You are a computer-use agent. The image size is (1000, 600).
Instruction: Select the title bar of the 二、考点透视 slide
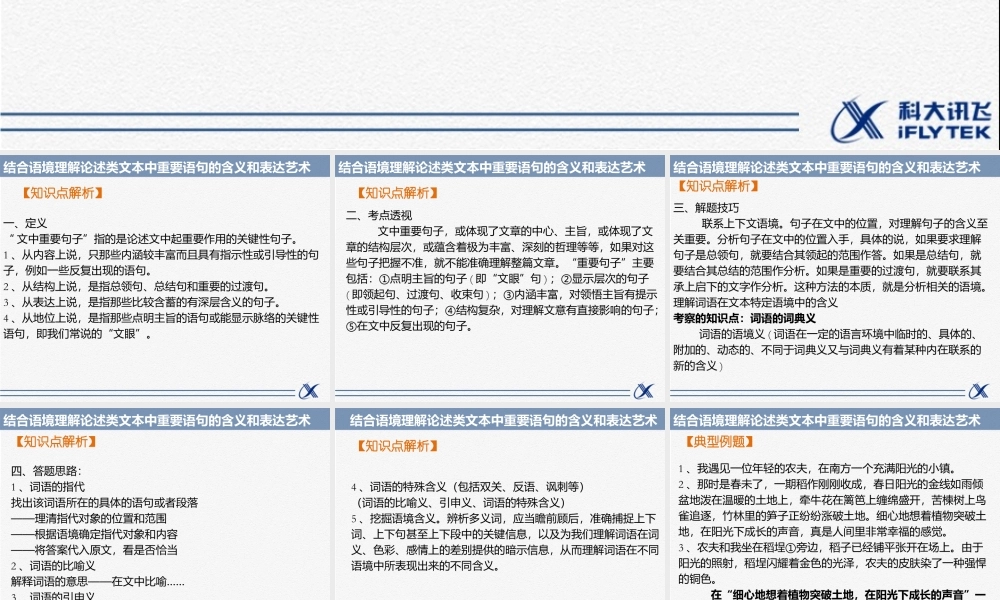tap(499, 167)
